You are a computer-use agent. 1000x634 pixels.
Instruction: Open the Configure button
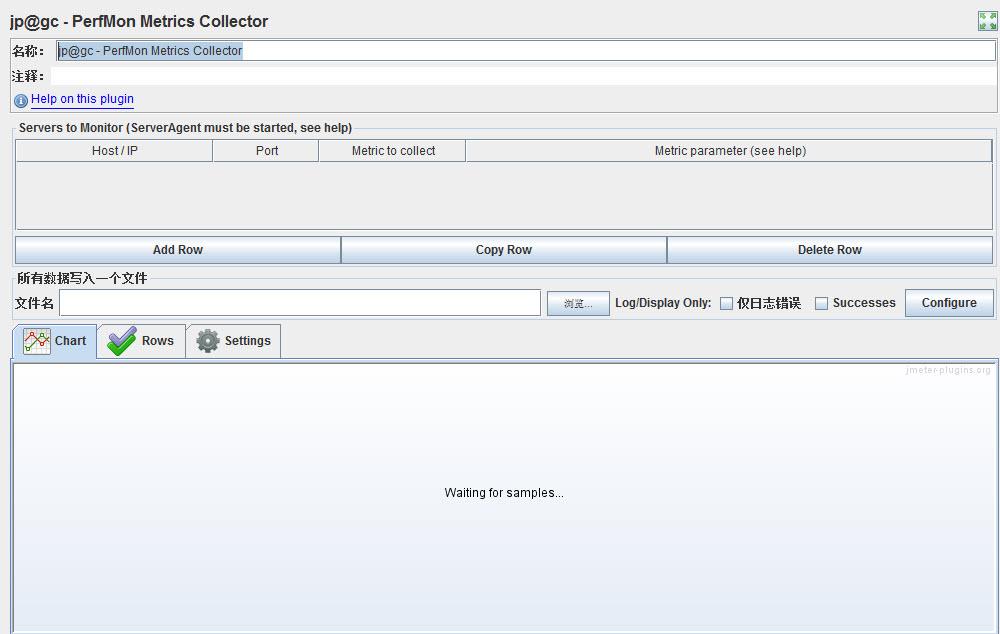(x=949, y=303)
